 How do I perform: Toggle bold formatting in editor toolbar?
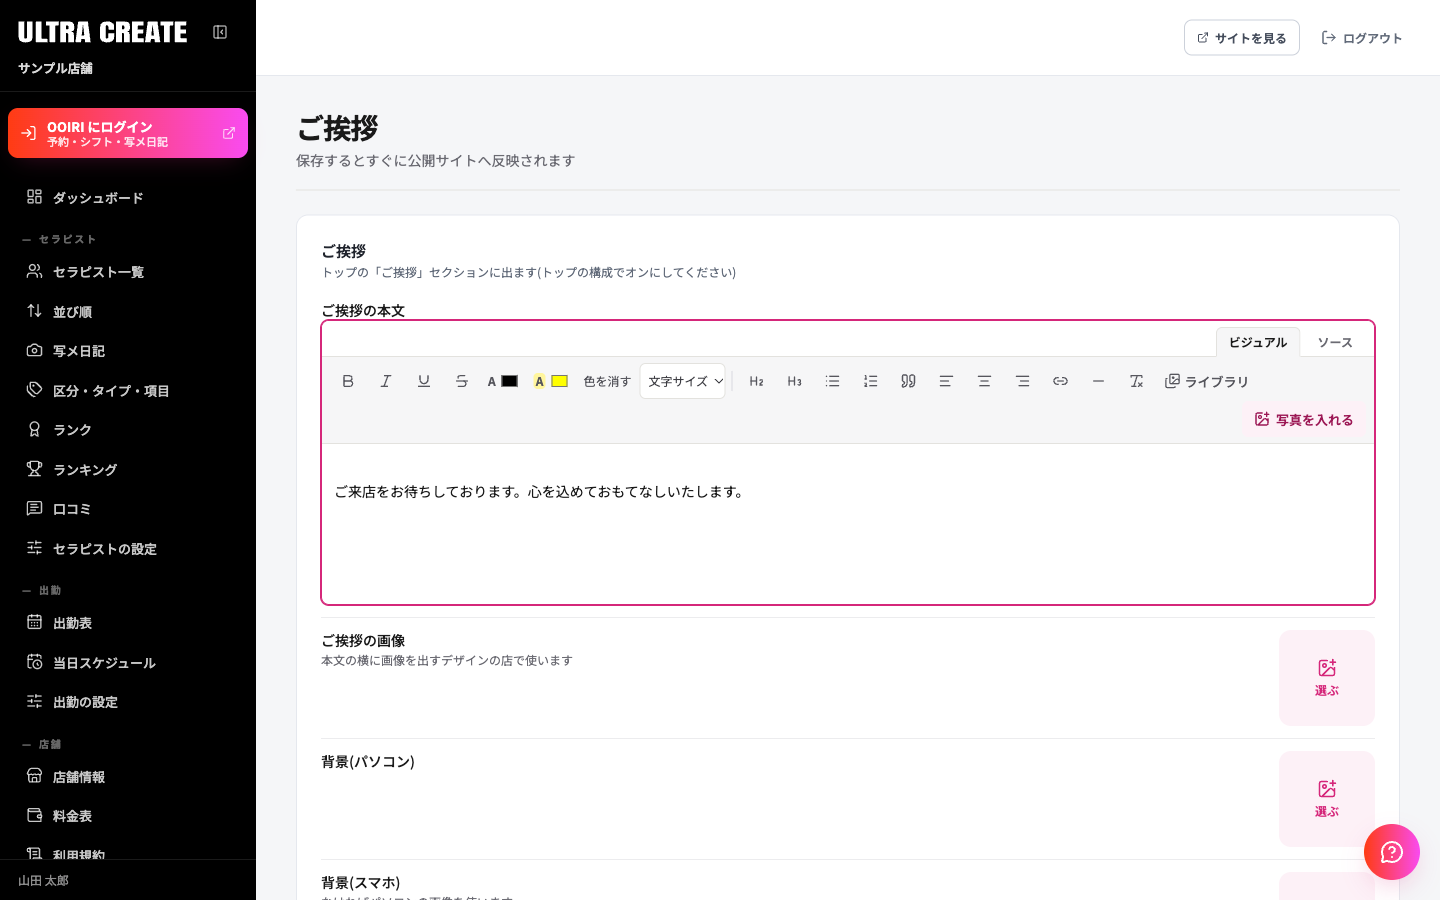pyautogui.click(x=348, y=381)
